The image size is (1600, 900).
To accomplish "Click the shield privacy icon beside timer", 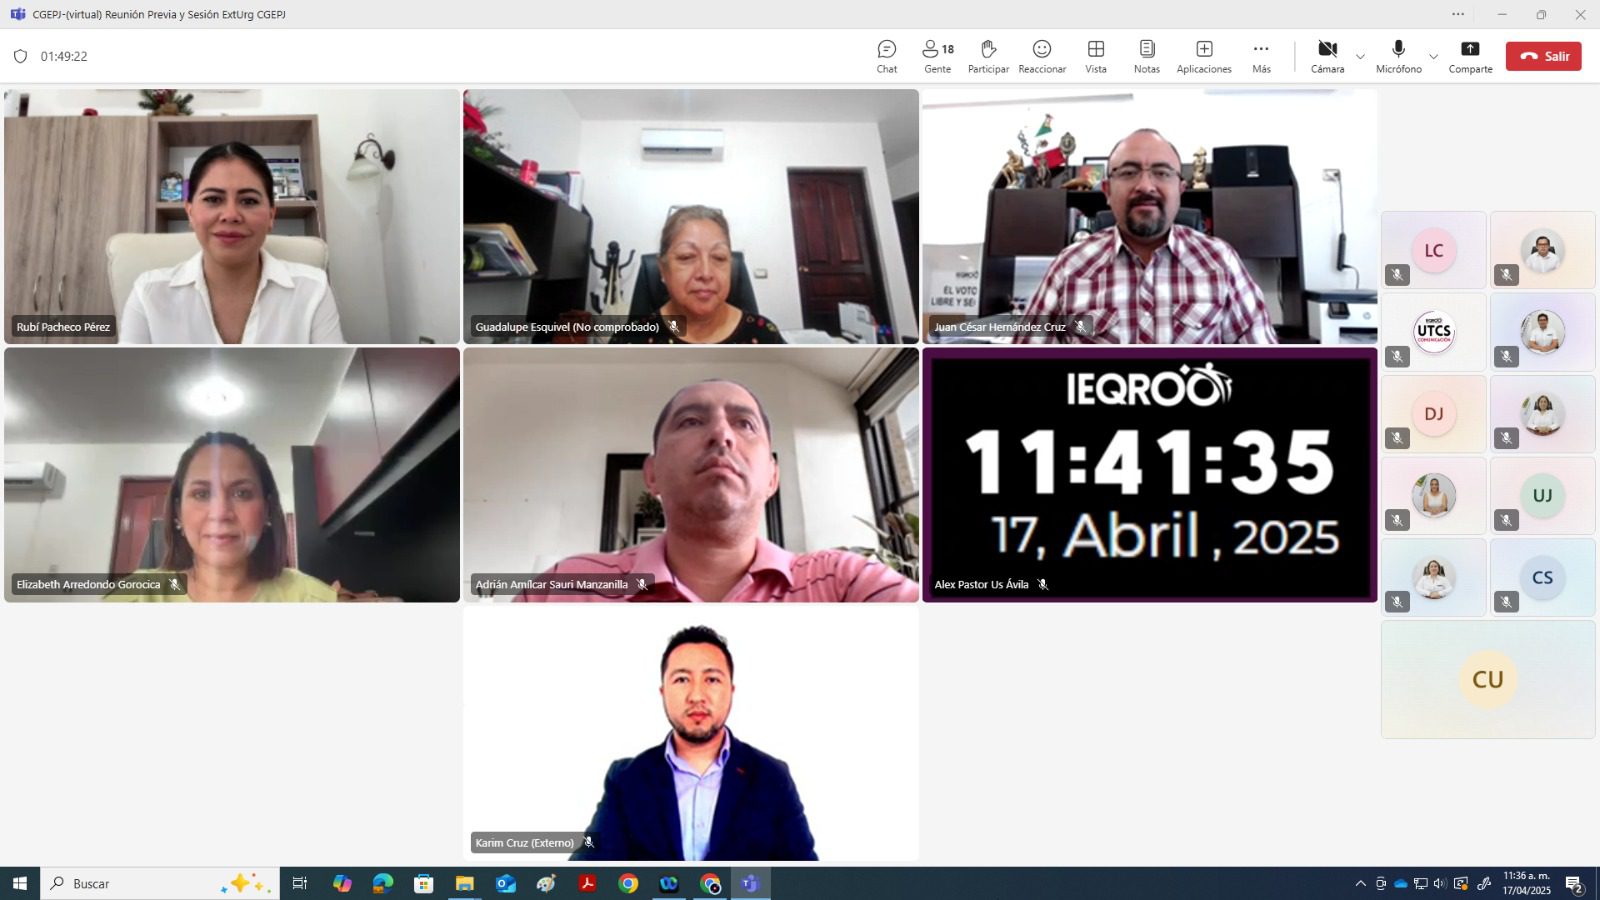I will coord(20,57).
